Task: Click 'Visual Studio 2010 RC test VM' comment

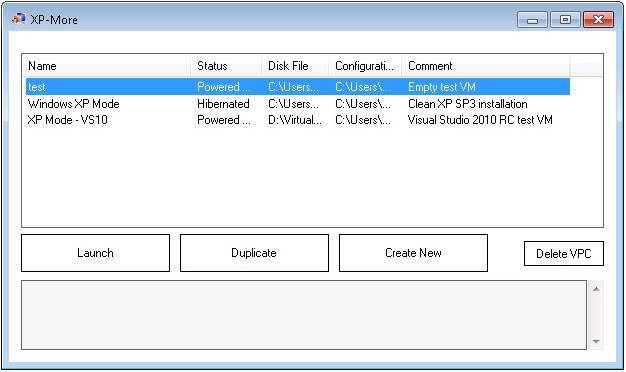Action: (x=480, y=120)
